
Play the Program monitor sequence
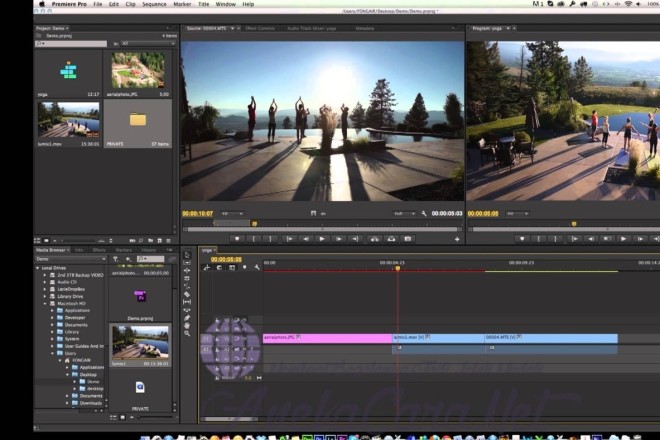623,239
